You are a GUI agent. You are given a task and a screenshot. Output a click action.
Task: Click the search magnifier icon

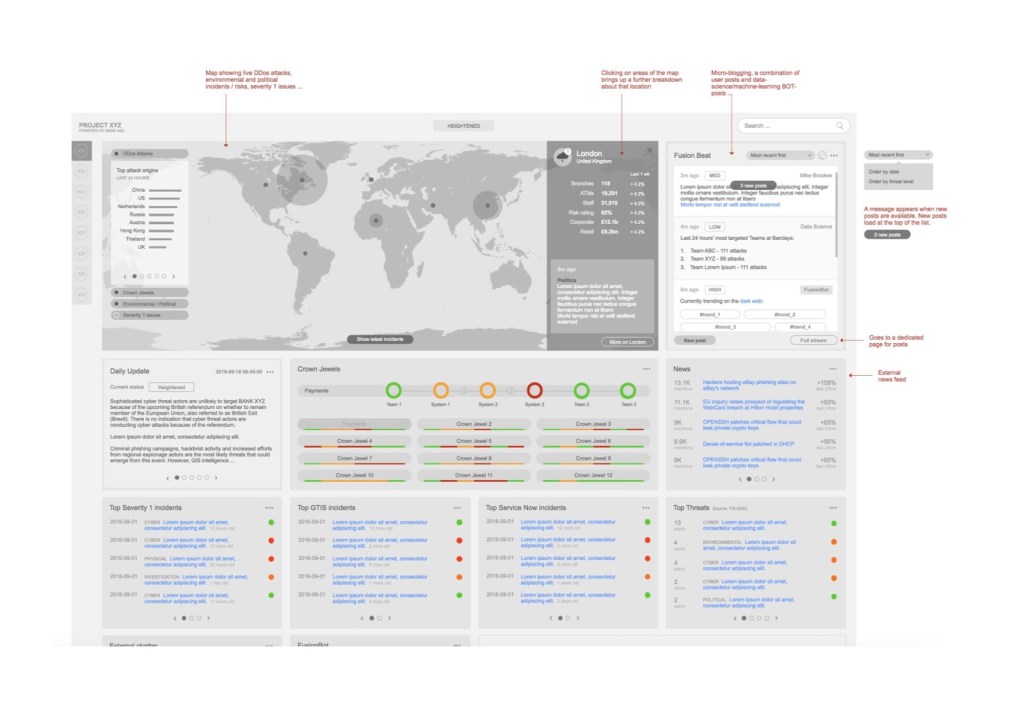839,126
